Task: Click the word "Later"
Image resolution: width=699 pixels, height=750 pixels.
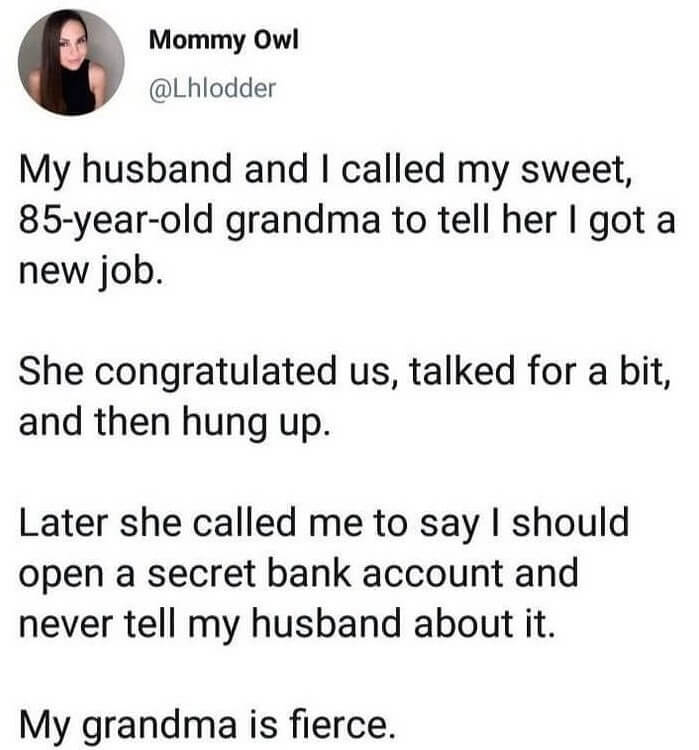Action: coord(66,522)
